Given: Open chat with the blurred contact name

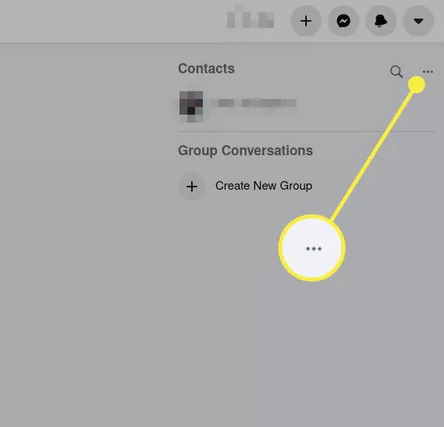Looking at the screenshot, I should click(x=257, y=103).
